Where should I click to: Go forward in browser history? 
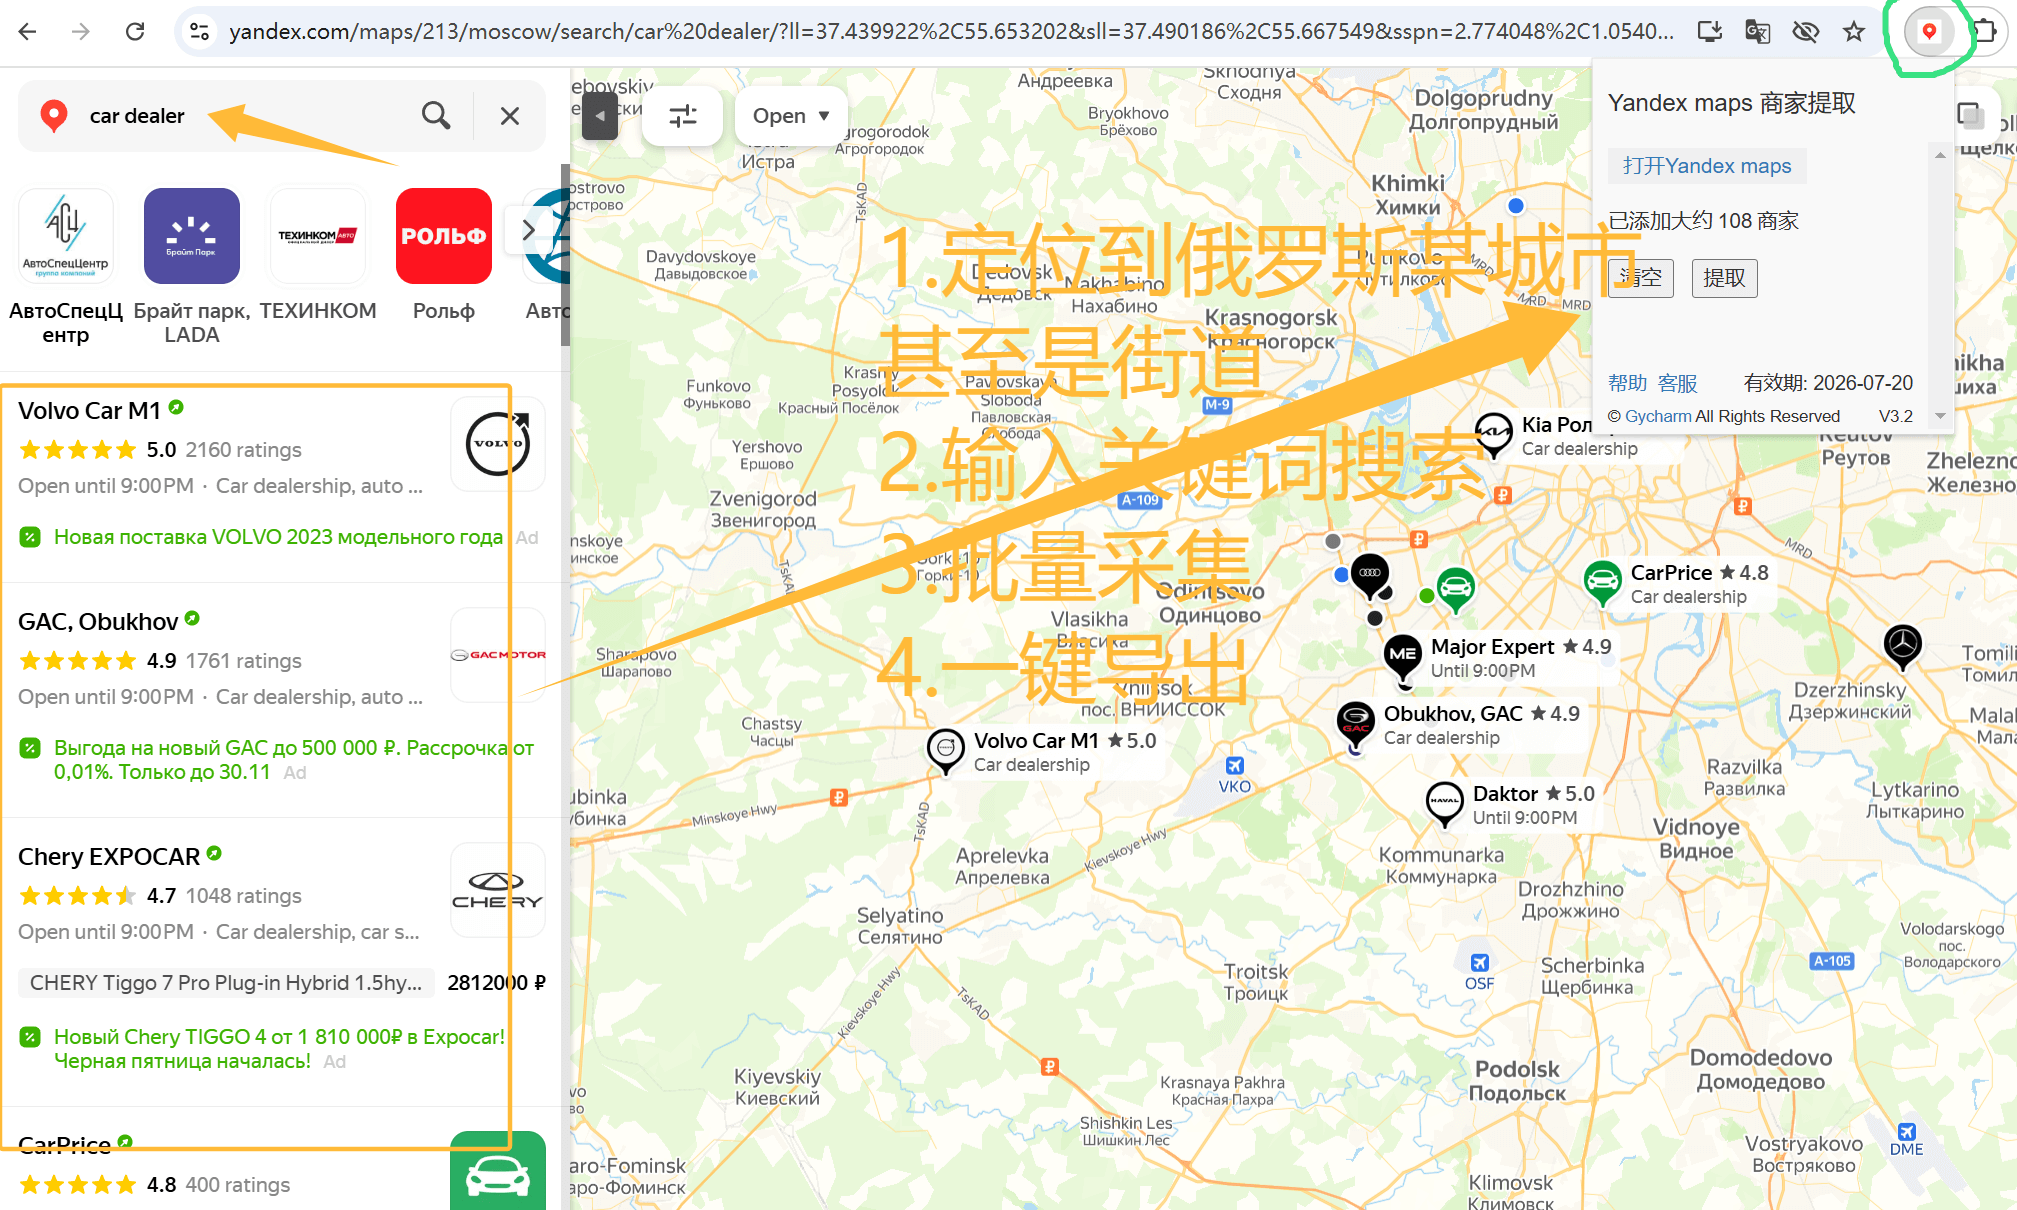click(x=81, y=31)
